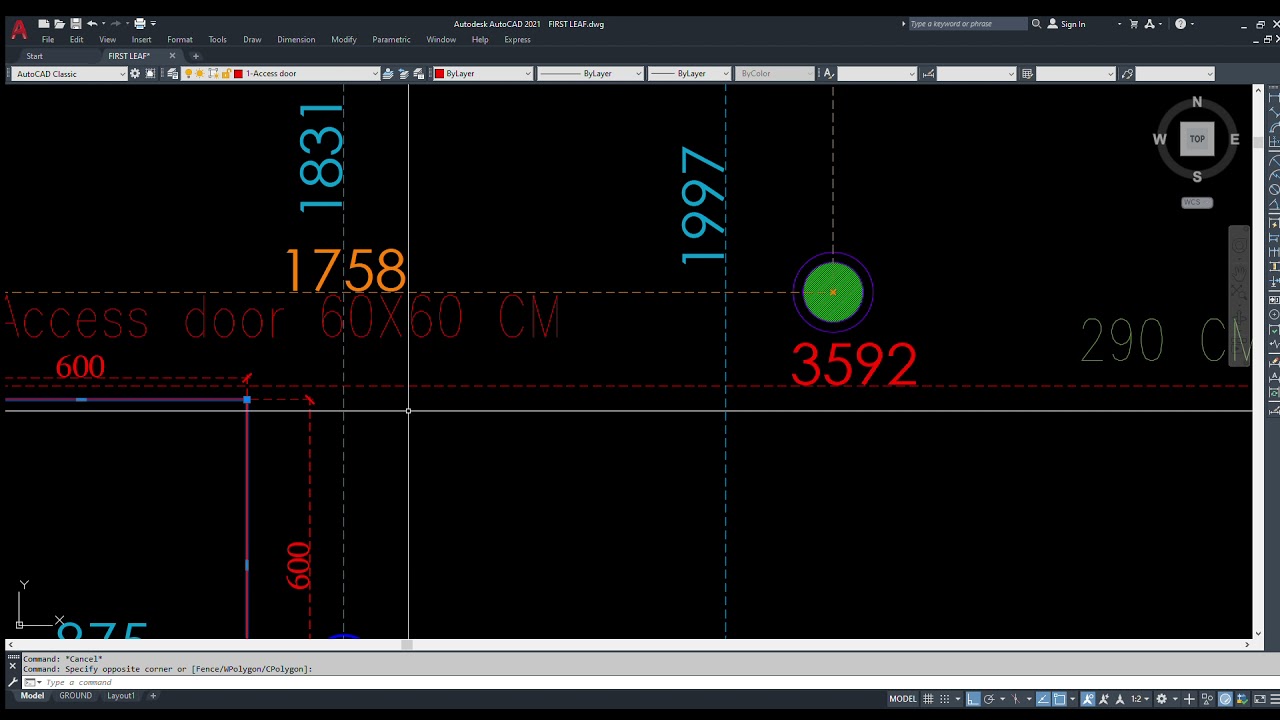Open the Draw menu

pyautogui.click(x=252, y=40)
